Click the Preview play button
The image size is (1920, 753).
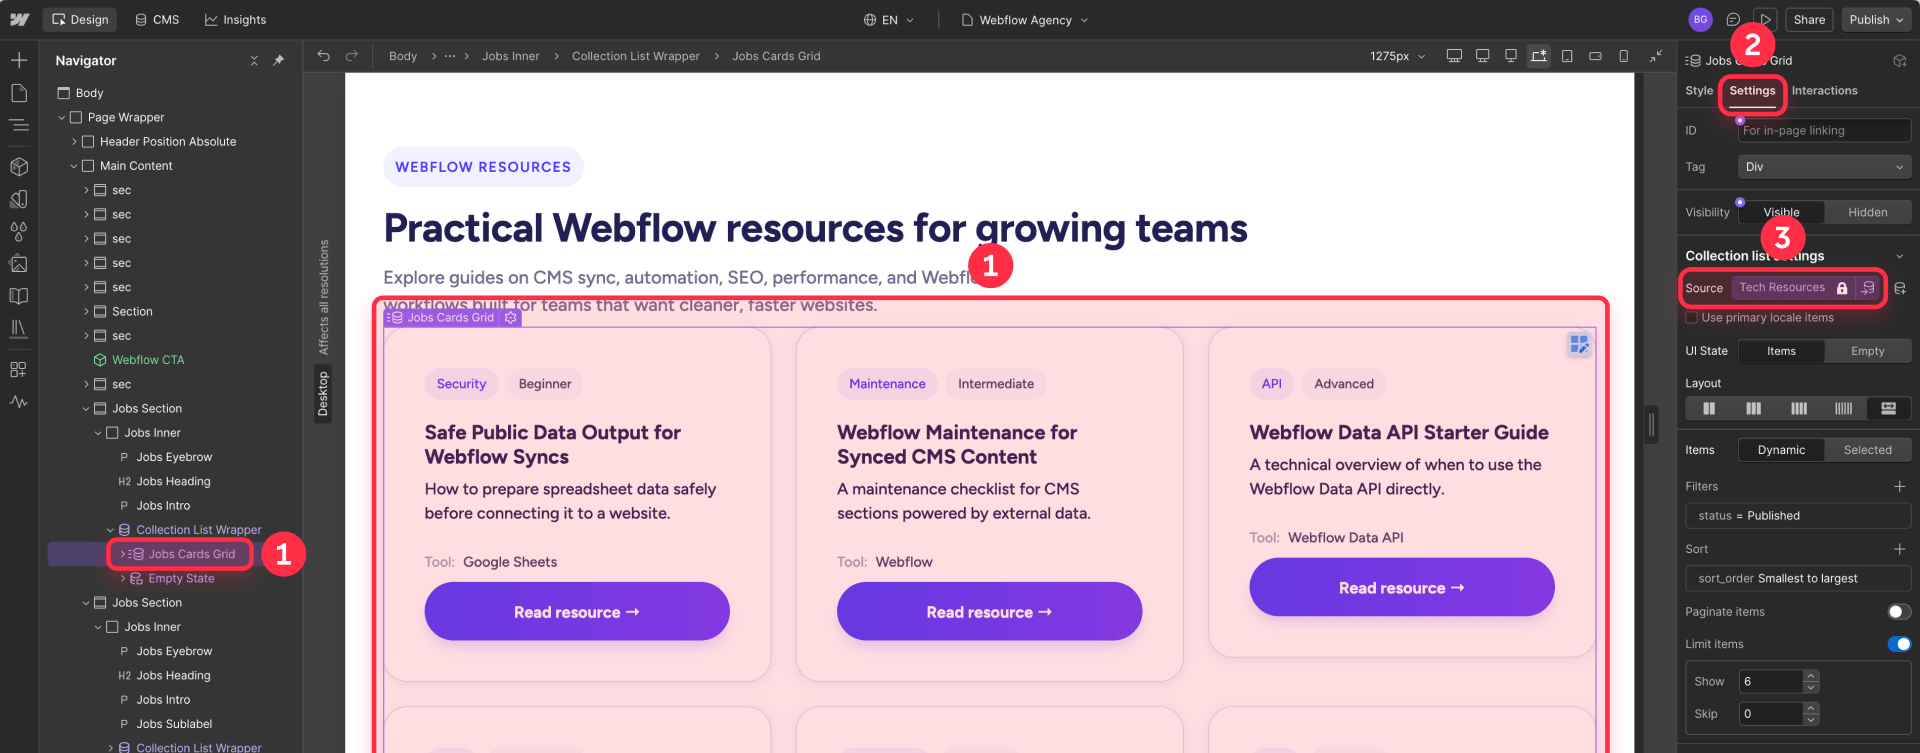click(x=1765, y=20)
